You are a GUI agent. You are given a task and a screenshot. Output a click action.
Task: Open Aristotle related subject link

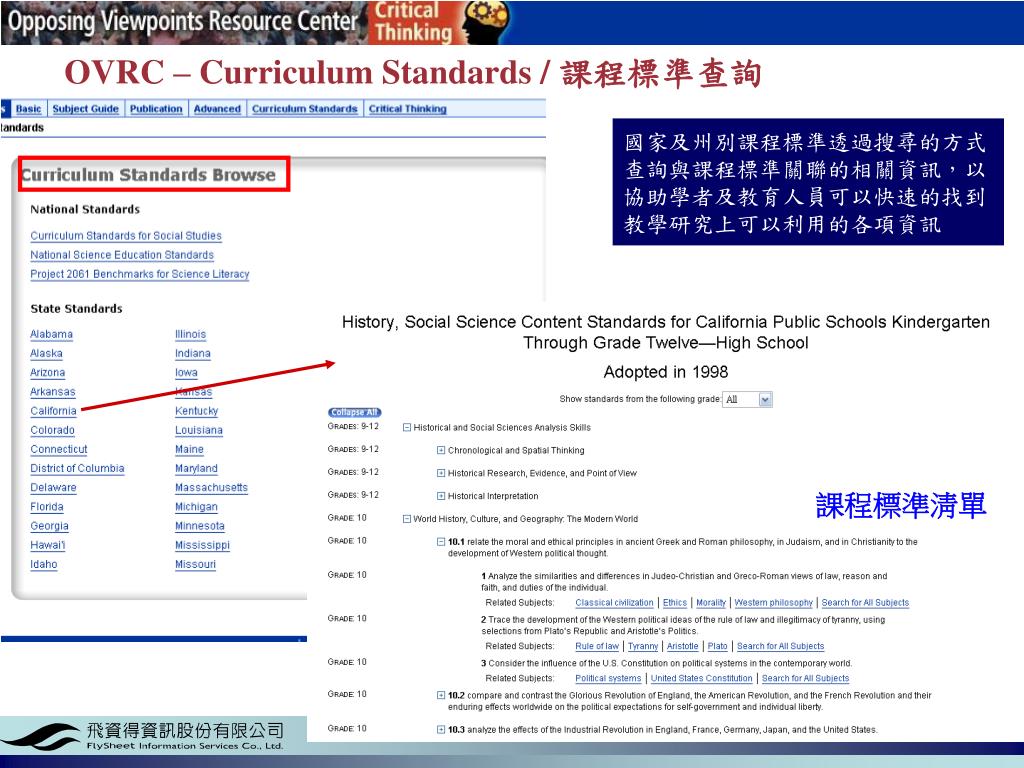682,647
